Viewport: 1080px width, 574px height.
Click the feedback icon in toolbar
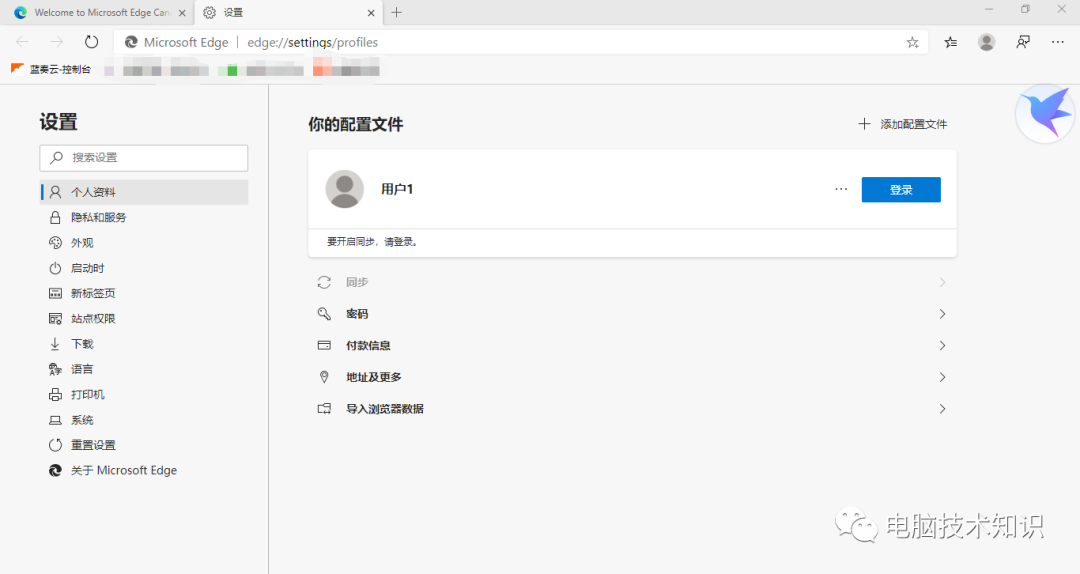1023,43
